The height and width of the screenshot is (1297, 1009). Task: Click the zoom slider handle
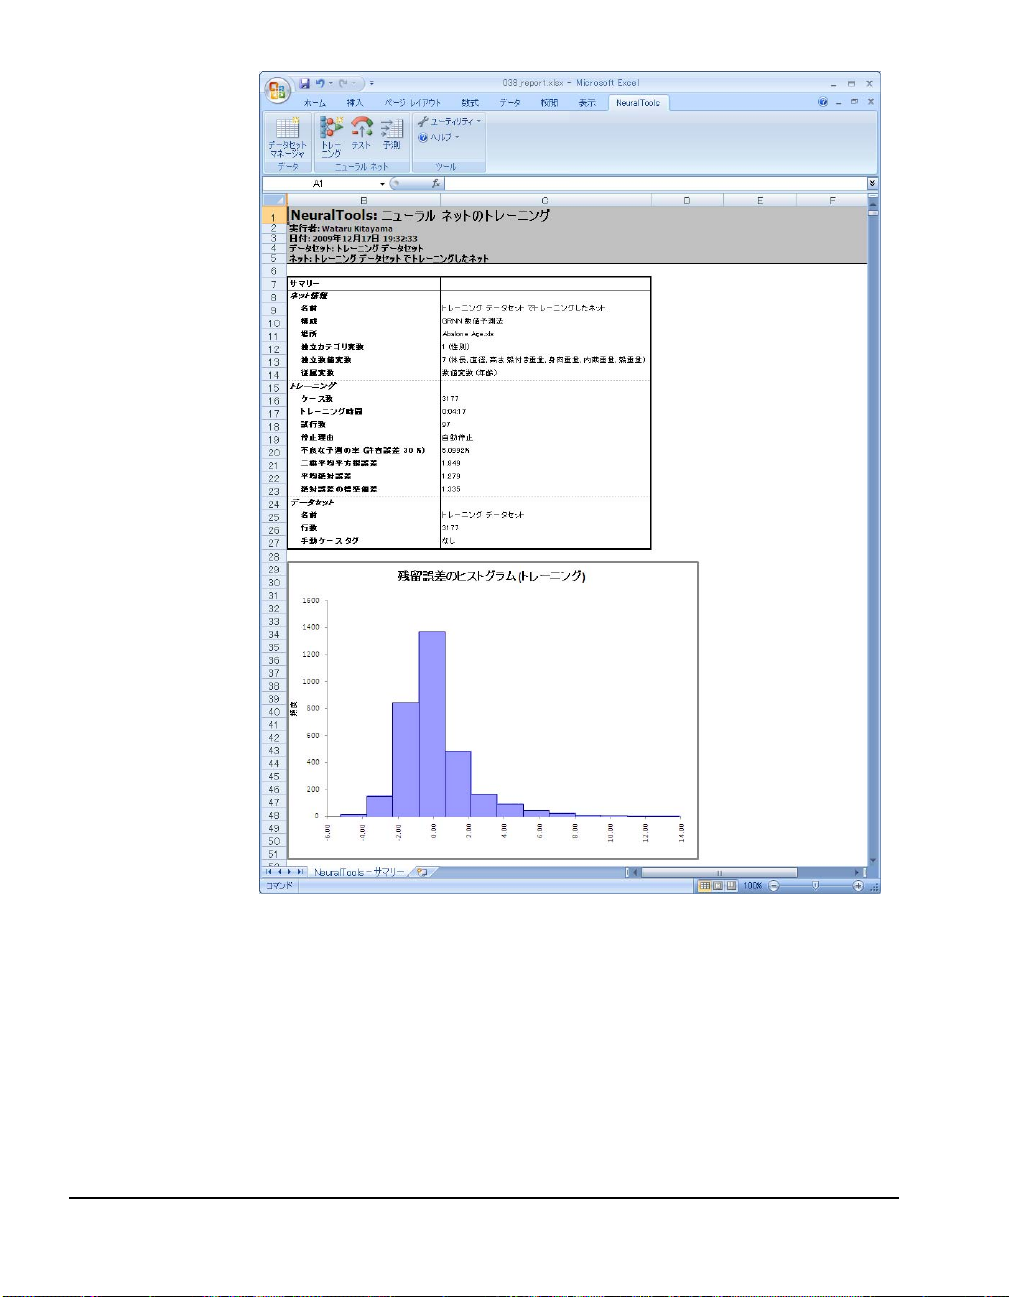pyautogui.click(x=815, y=886)
